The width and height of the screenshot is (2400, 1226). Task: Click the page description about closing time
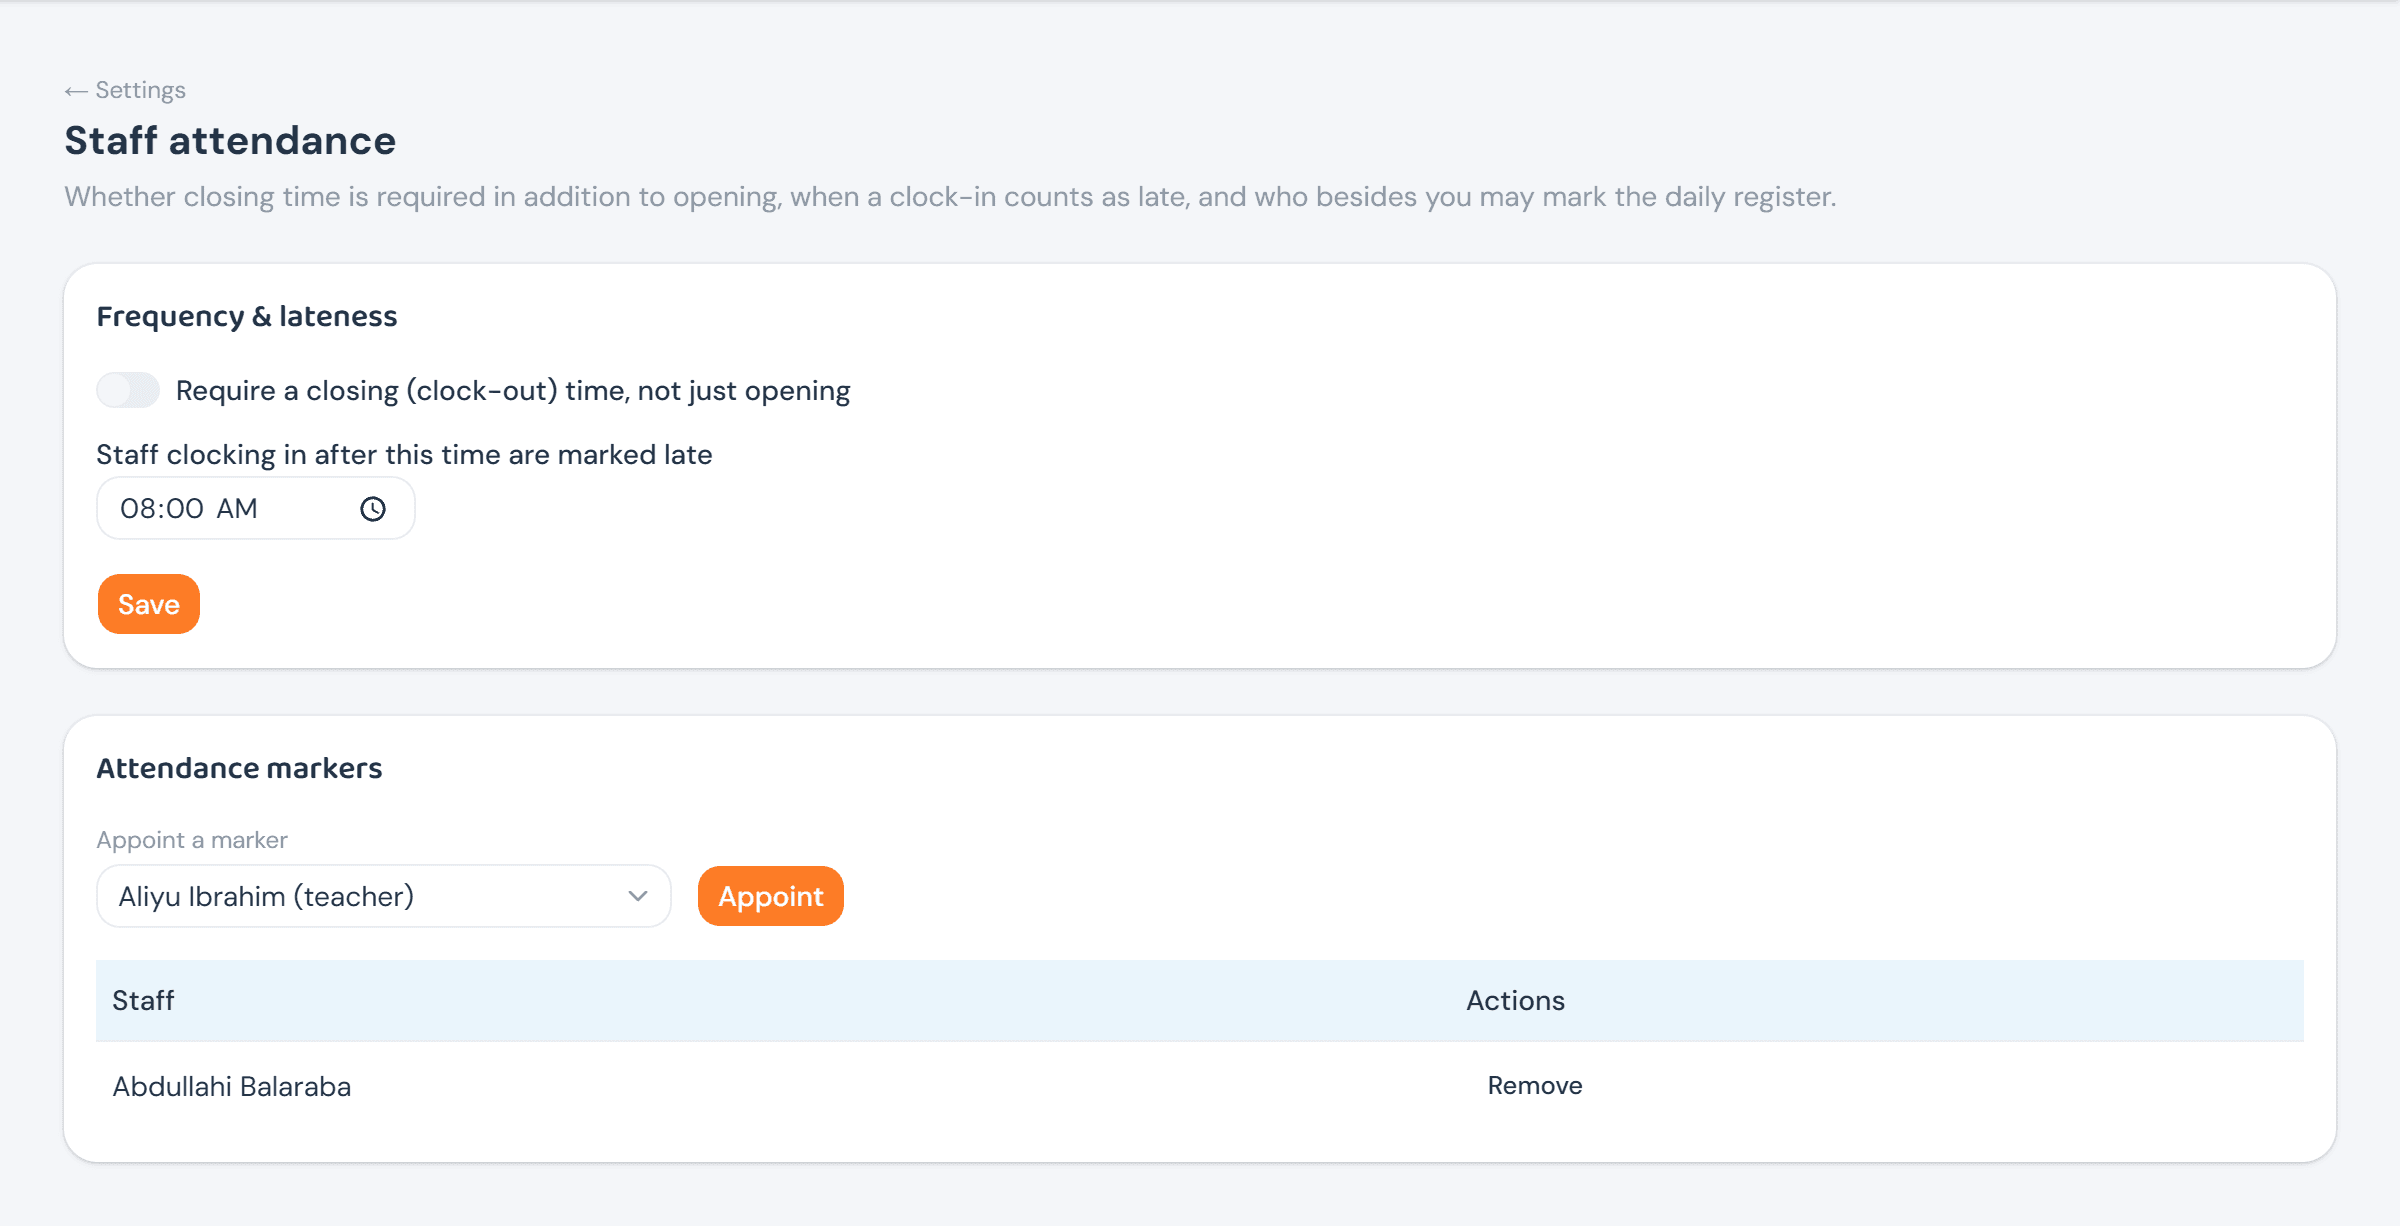click(x=950, y=197)
